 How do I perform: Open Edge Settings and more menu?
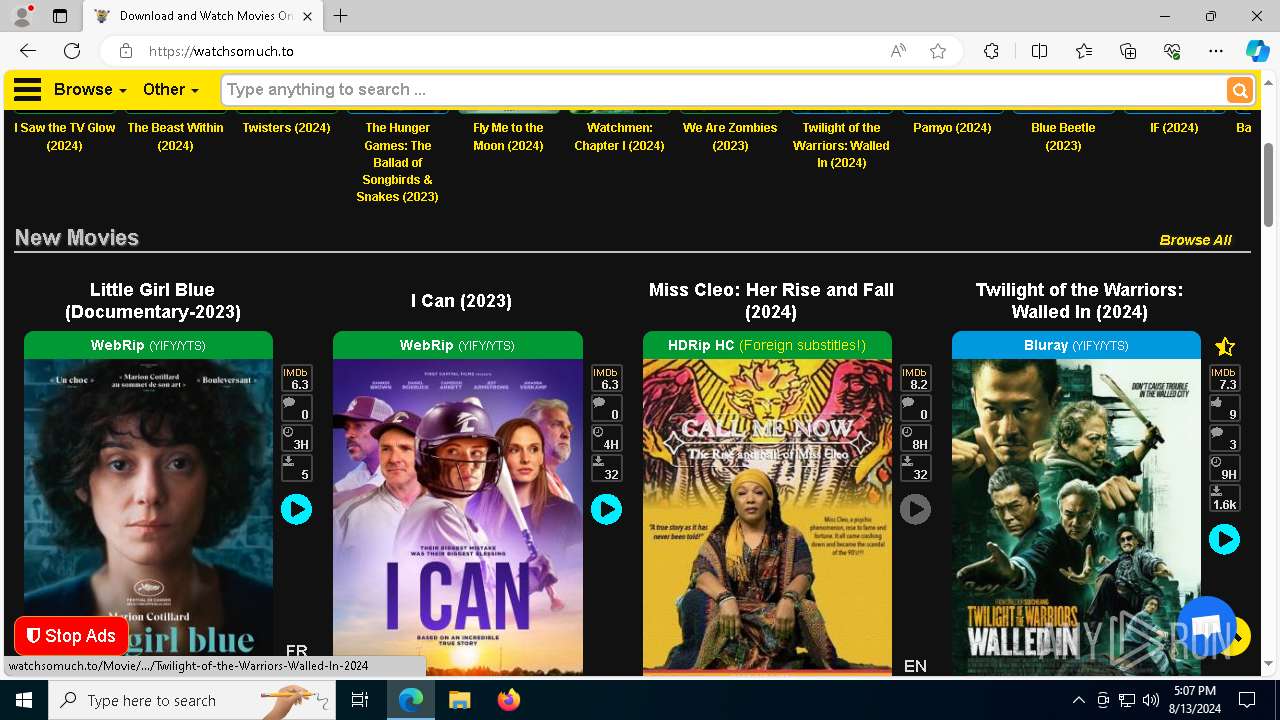point(1216,51)
